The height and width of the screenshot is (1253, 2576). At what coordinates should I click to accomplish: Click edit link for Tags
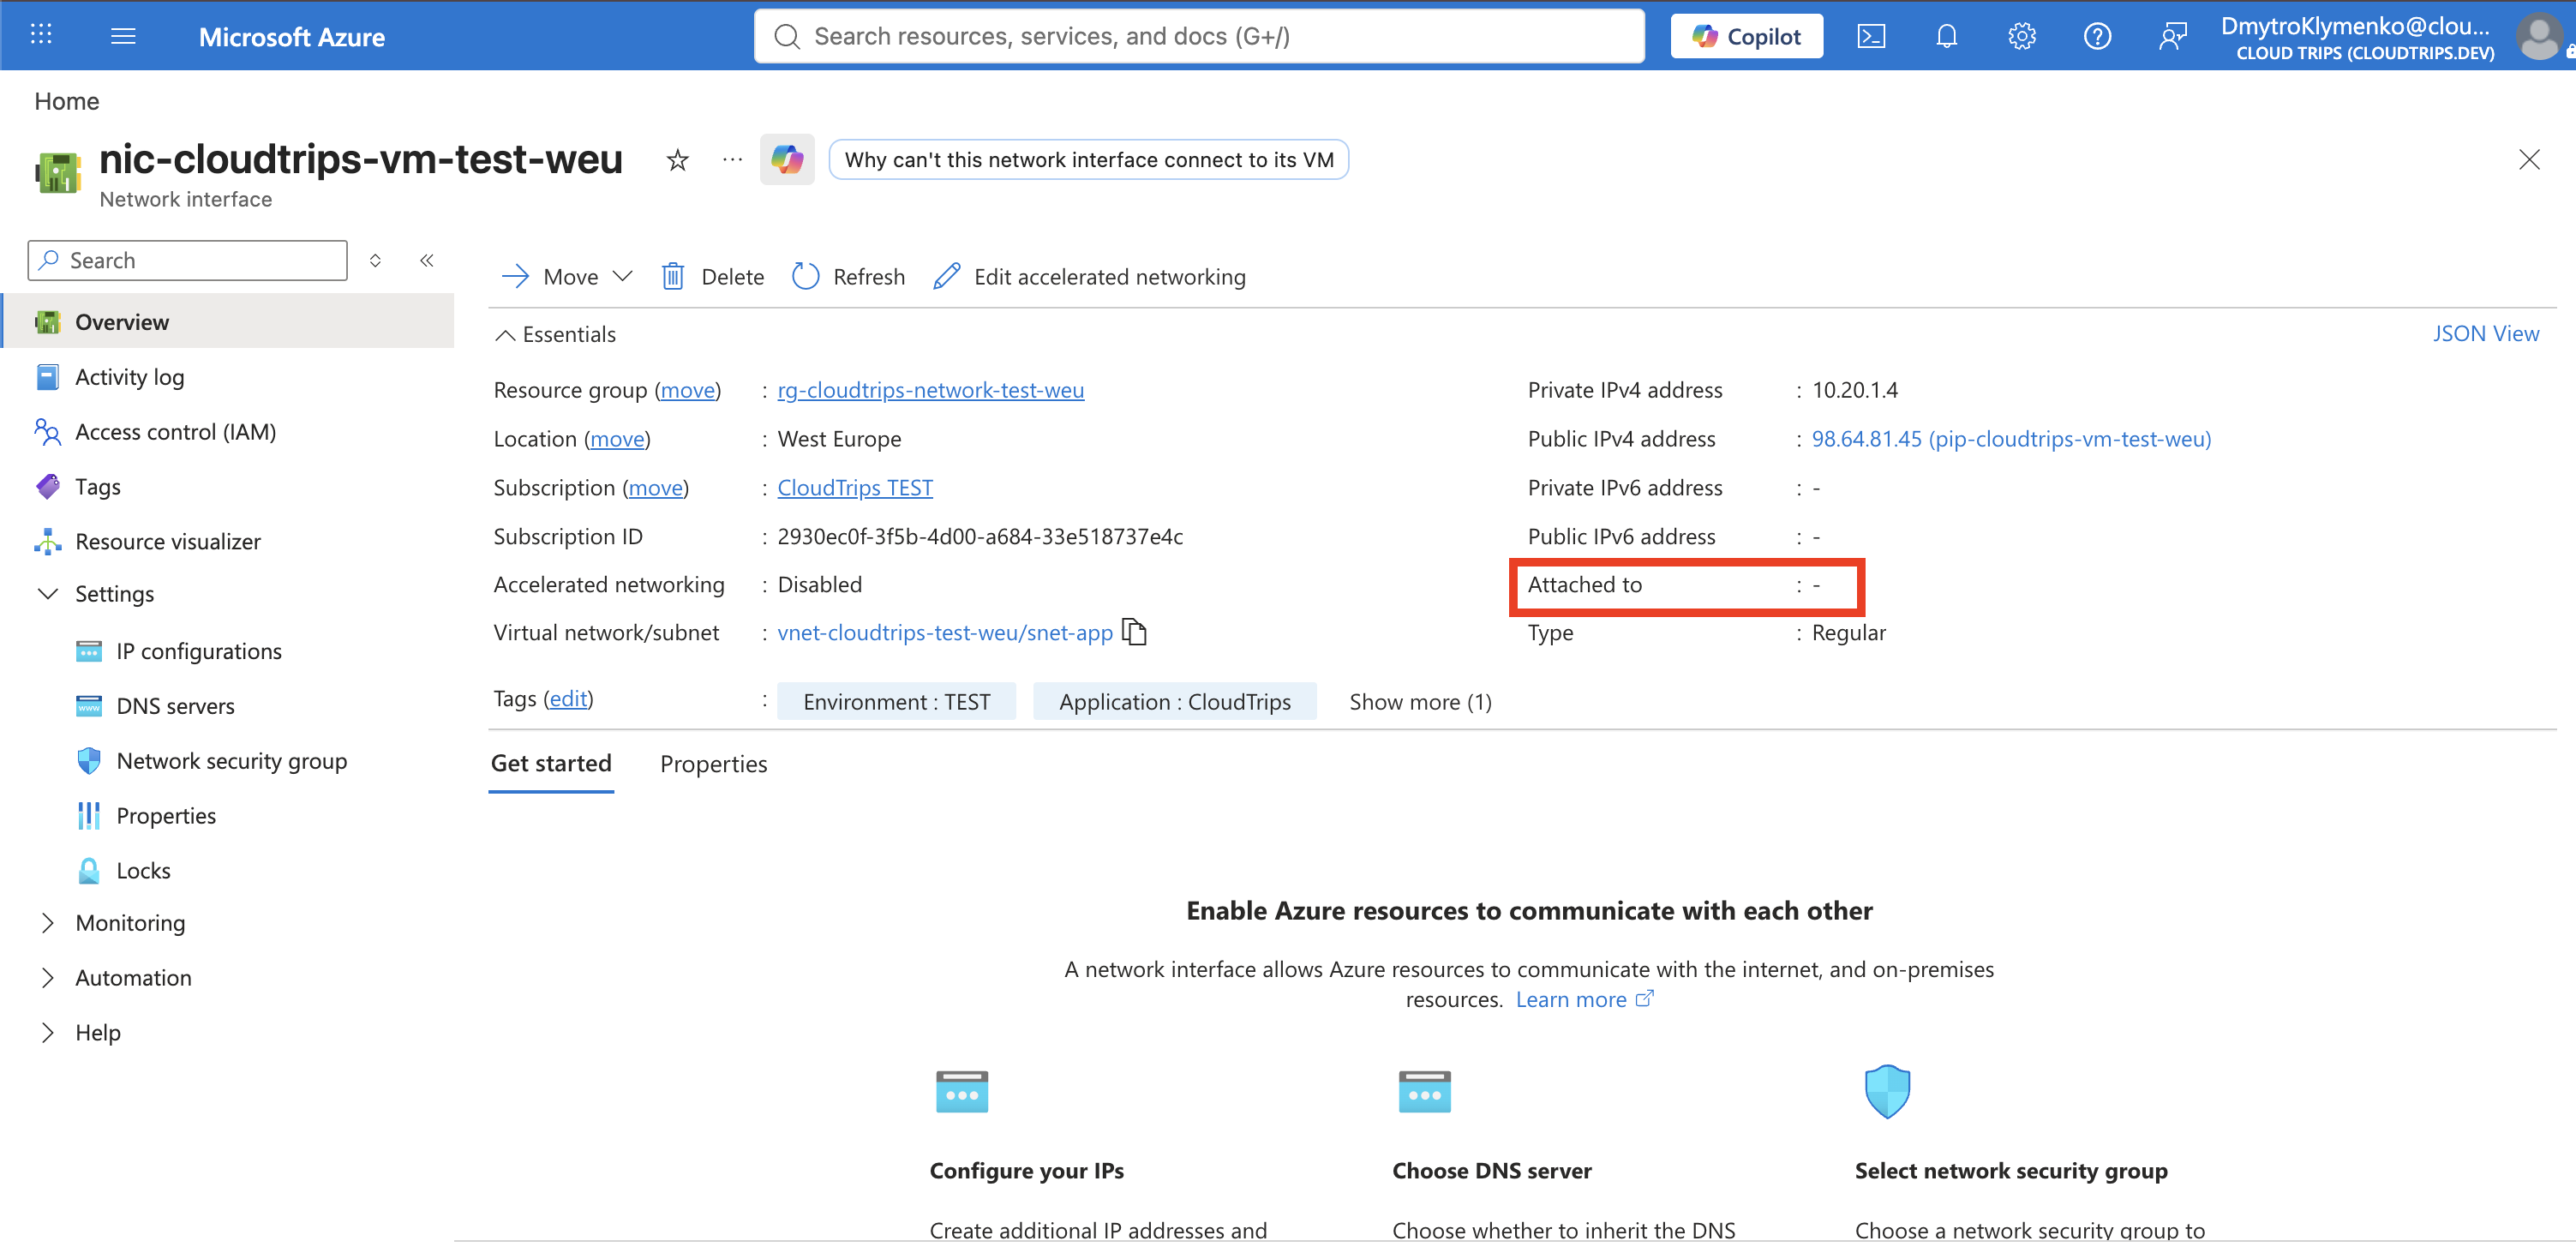pos(568,699)
